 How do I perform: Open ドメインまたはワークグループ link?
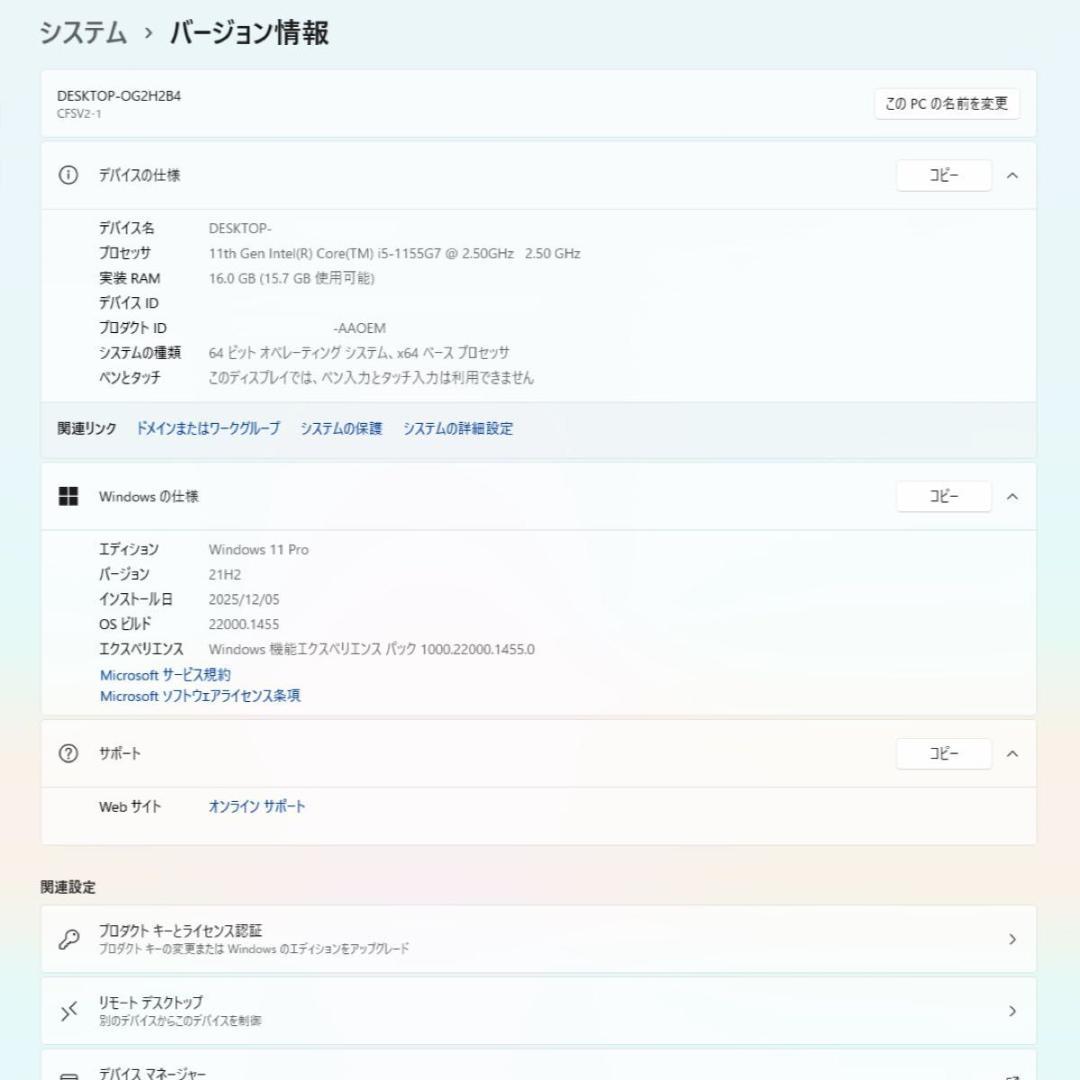click(x=208, y=428)
